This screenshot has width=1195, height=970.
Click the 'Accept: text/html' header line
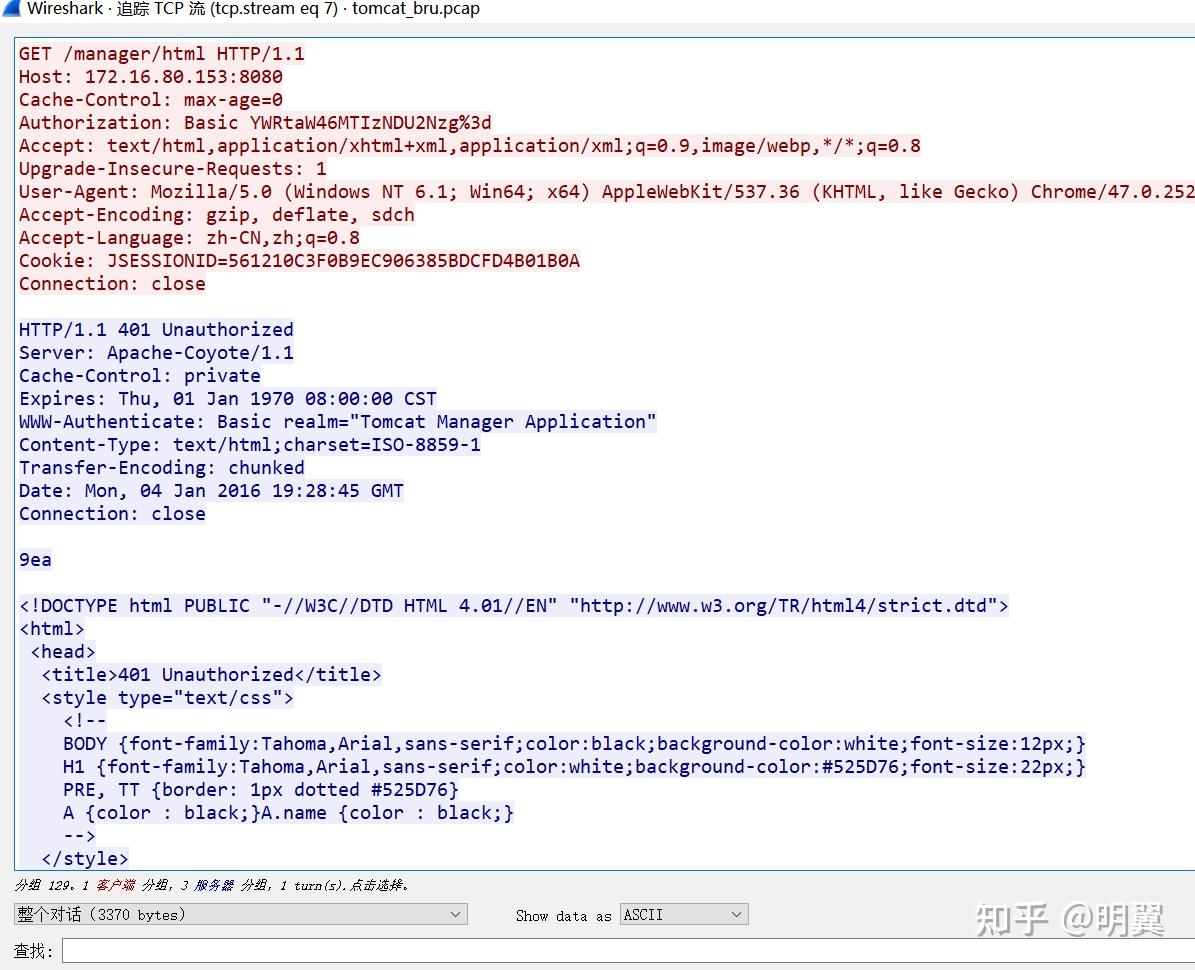click(x=469, y=146)
